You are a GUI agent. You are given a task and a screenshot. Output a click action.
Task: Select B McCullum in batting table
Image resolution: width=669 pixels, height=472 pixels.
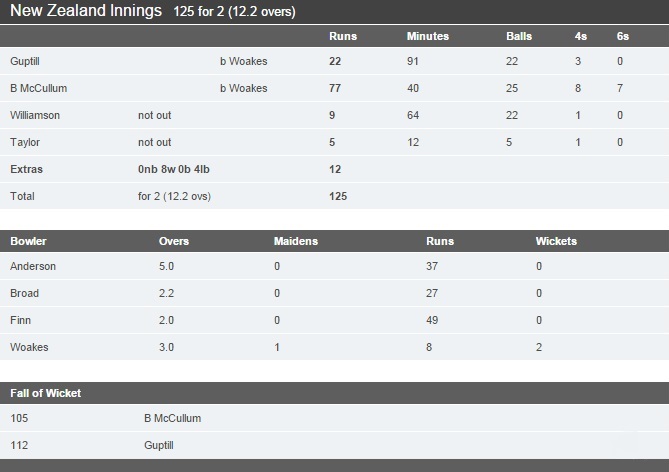coord(38,88)
